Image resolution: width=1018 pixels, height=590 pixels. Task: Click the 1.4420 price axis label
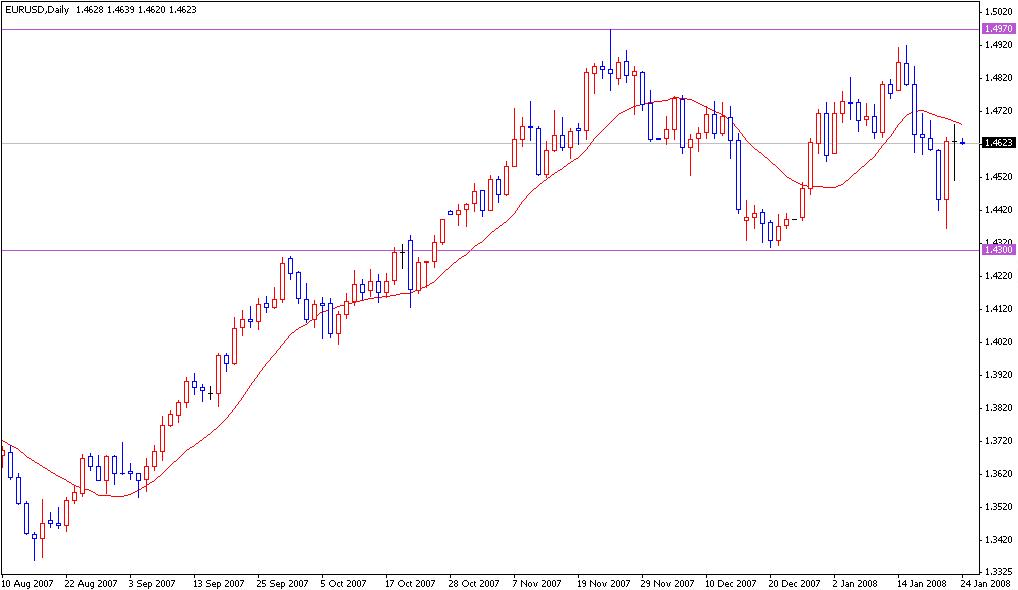[999, 210]
